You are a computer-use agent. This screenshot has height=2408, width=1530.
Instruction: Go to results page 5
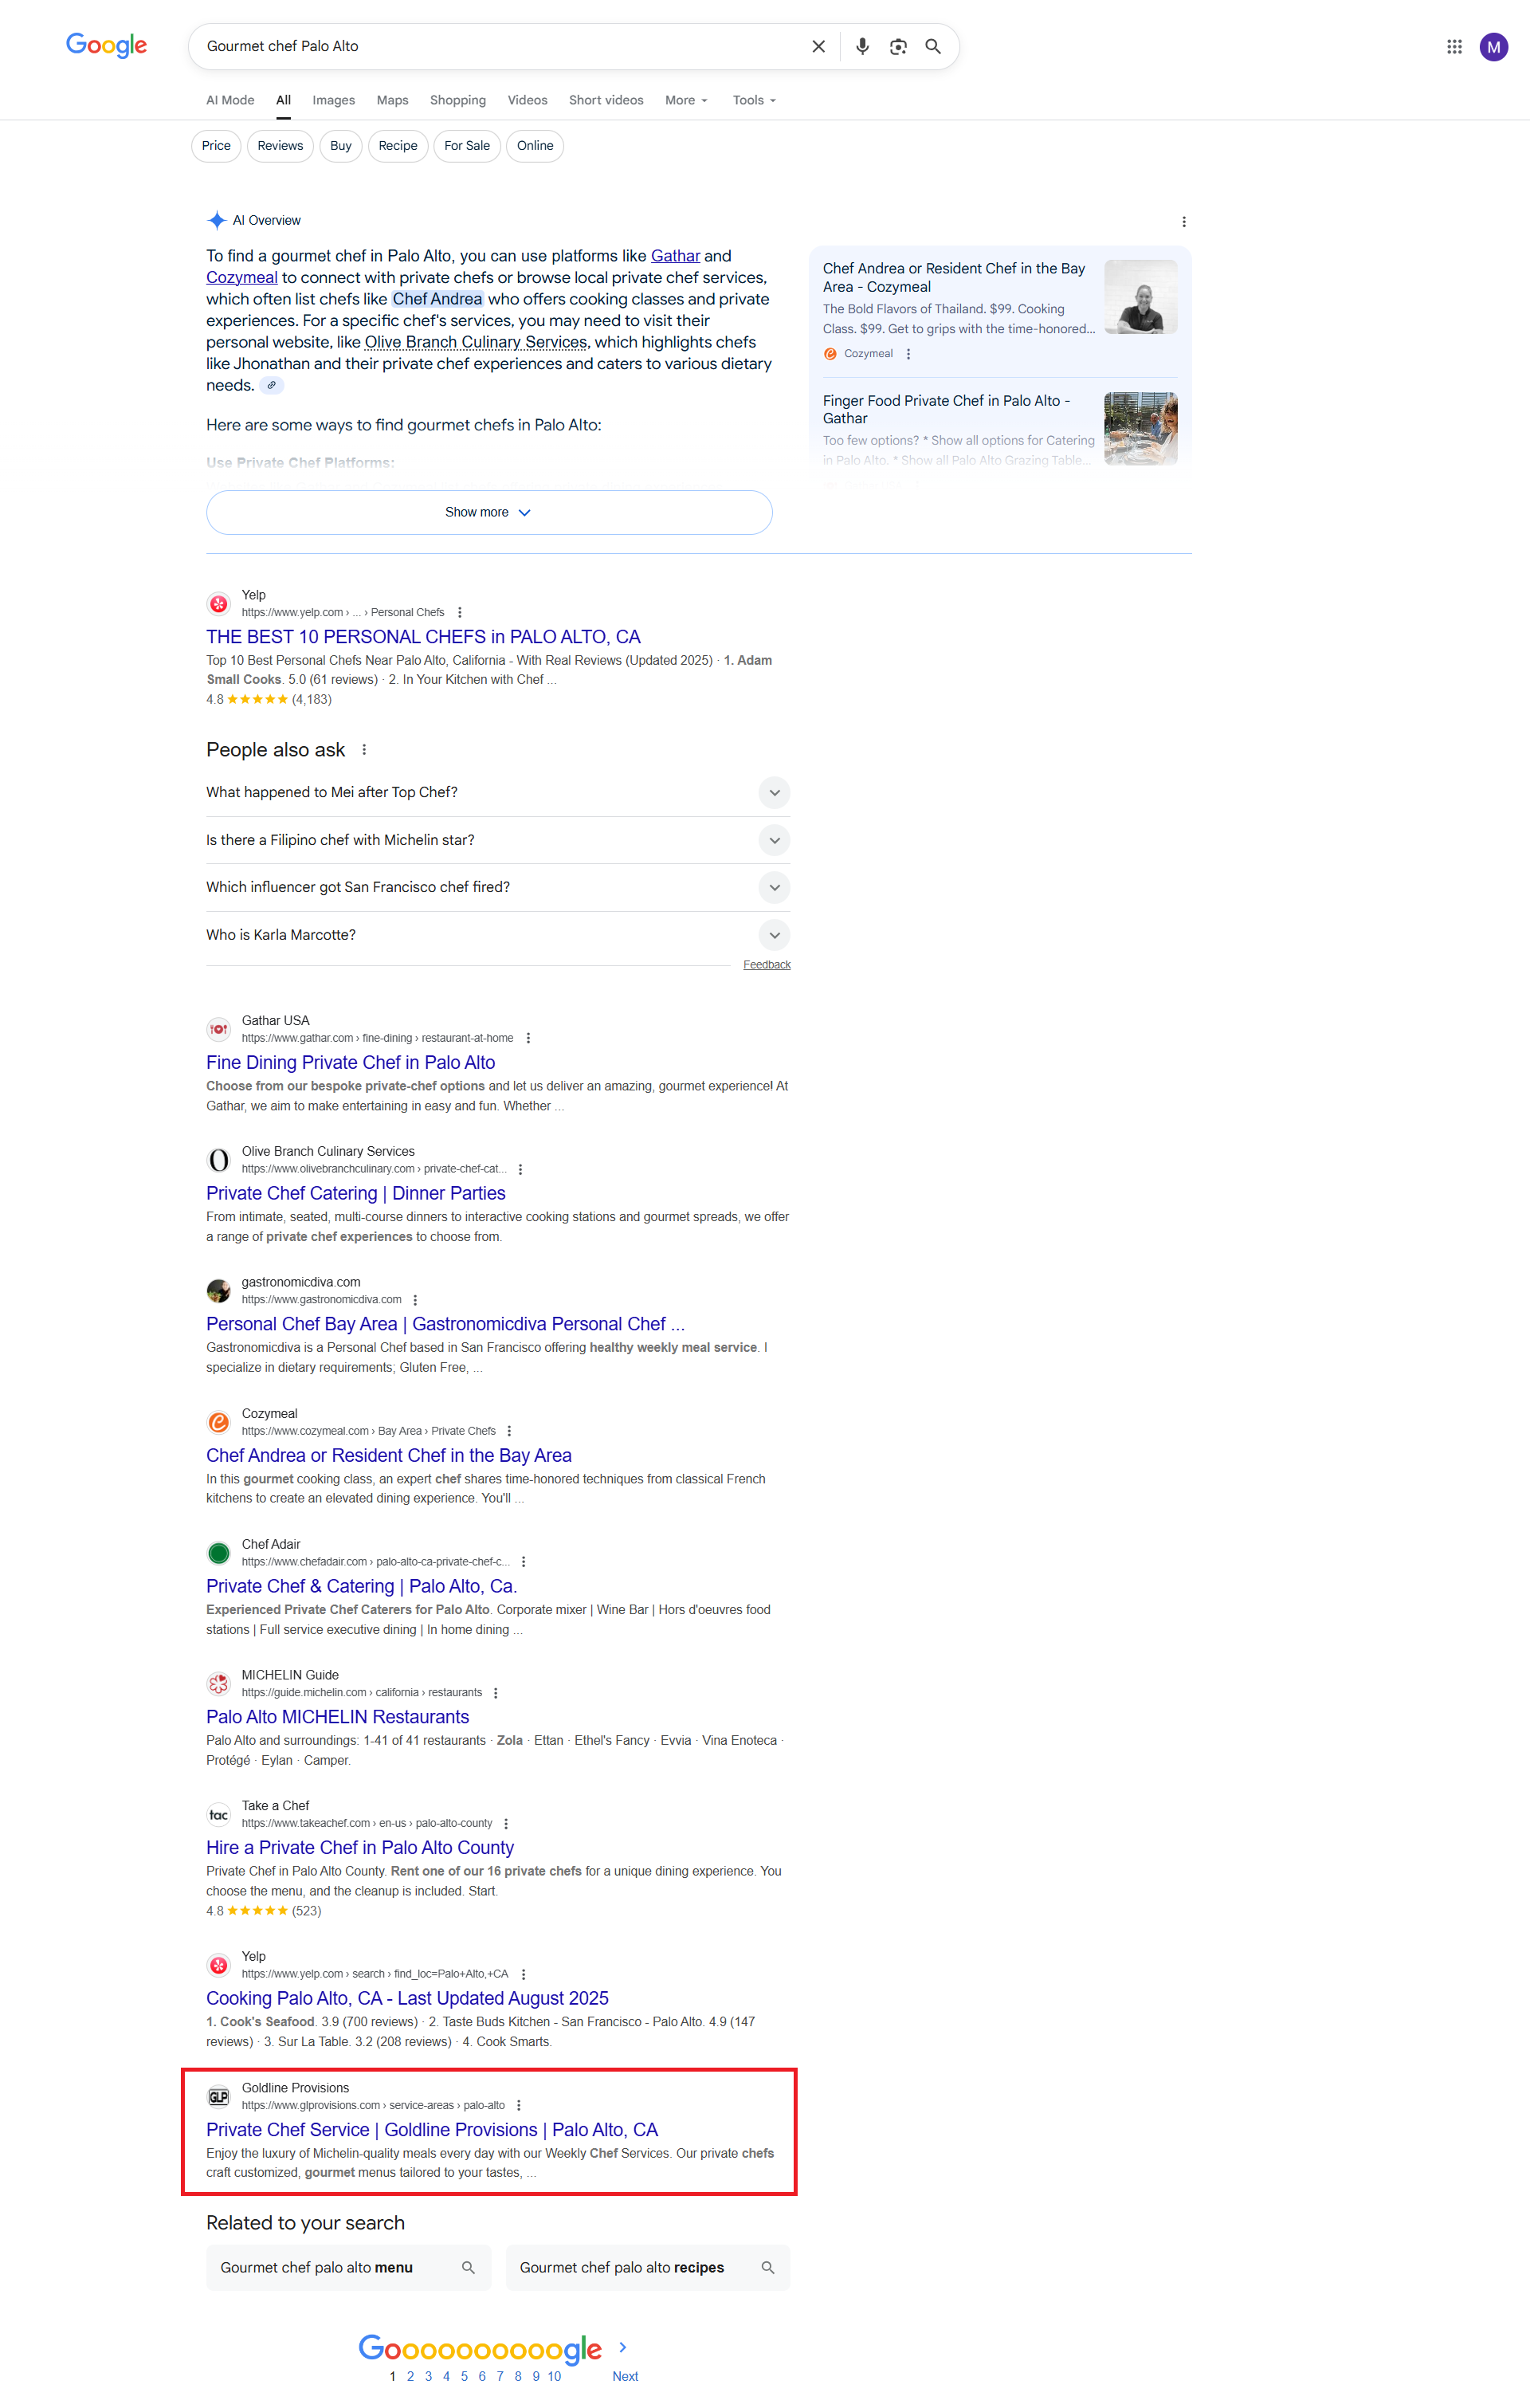464,2376
